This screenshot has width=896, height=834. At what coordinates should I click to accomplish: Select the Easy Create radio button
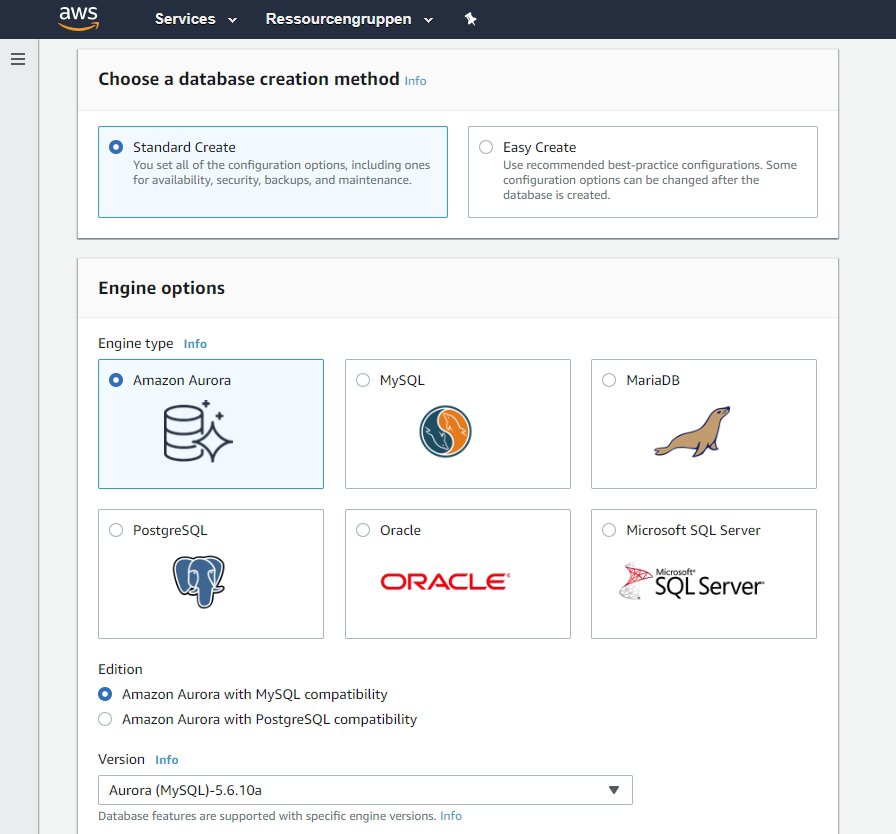(486, 147)
